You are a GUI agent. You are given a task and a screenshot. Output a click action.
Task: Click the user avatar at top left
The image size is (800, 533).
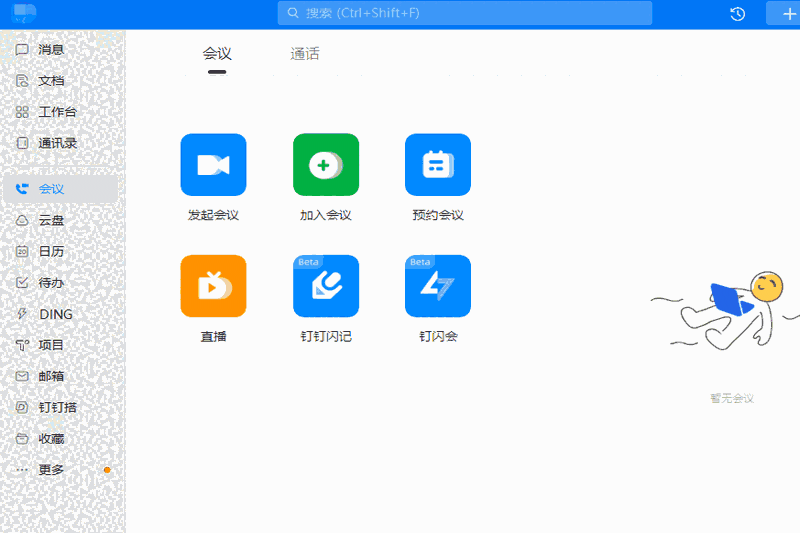[x=23, y=13]
